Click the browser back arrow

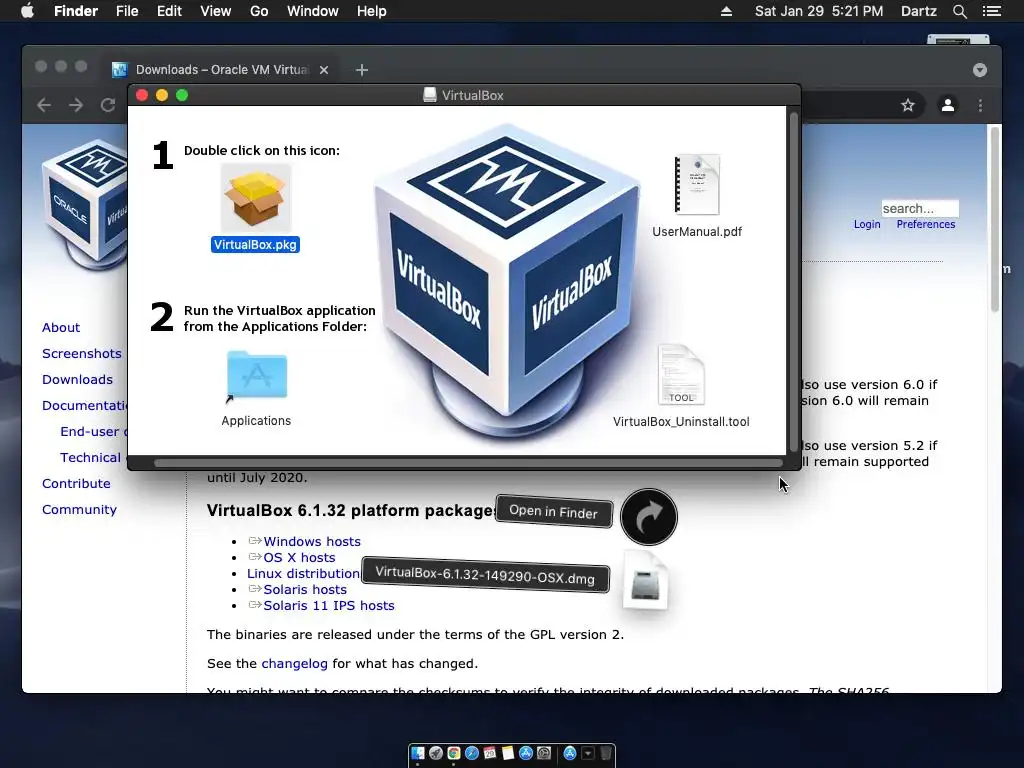(44, 105)
